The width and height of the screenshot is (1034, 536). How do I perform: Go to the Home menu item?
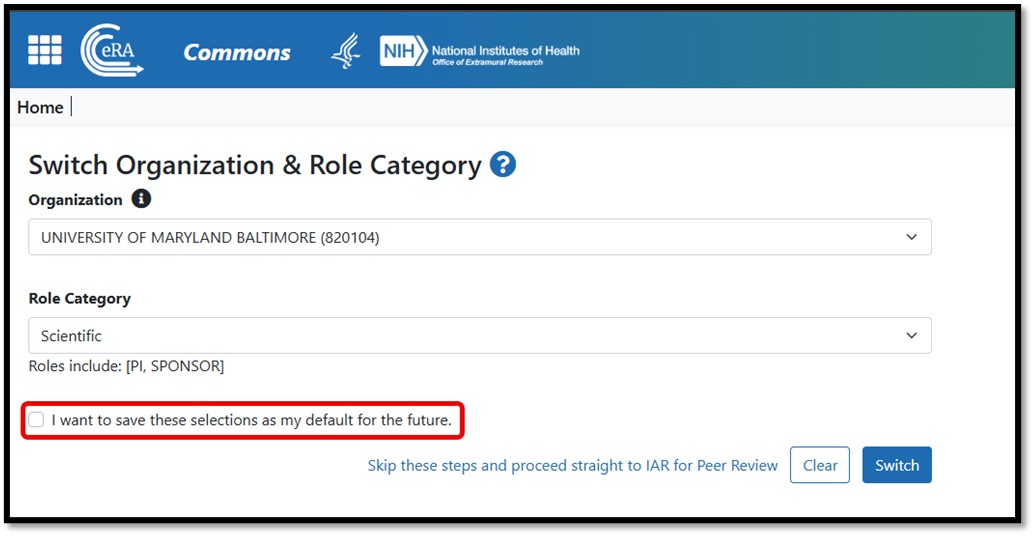(x=40, y=107)
